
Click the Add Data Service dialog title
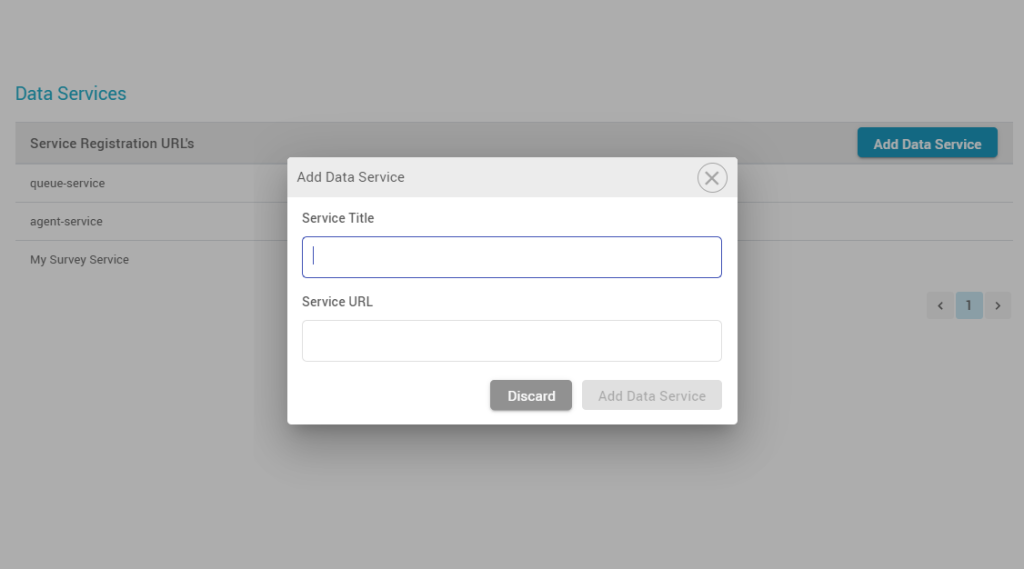point(351,177)
